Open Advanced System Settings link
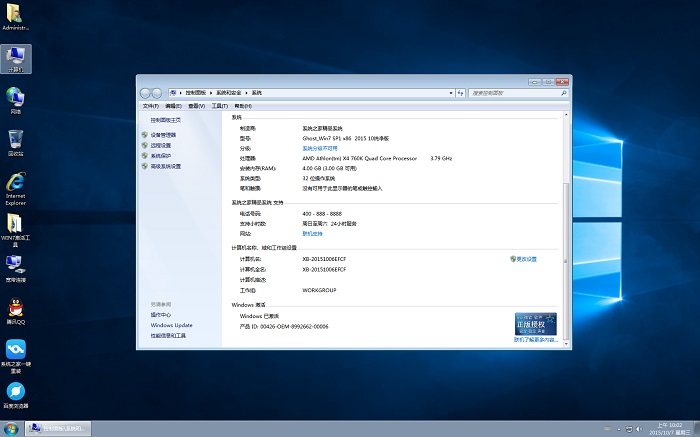 coord(166,166)
